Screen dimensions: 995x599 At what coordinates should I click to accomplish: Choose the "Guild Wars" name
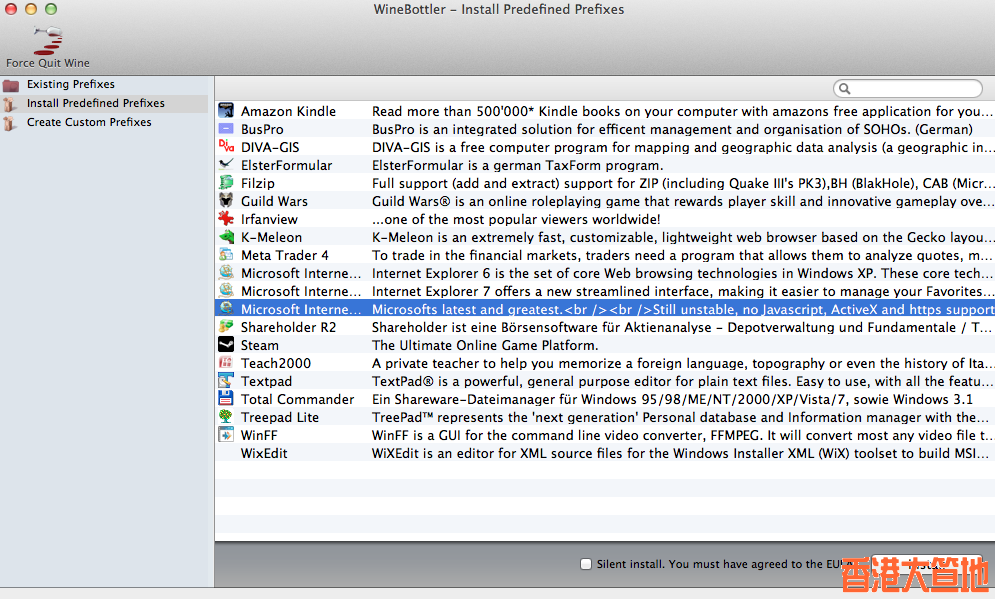[274, 201]
